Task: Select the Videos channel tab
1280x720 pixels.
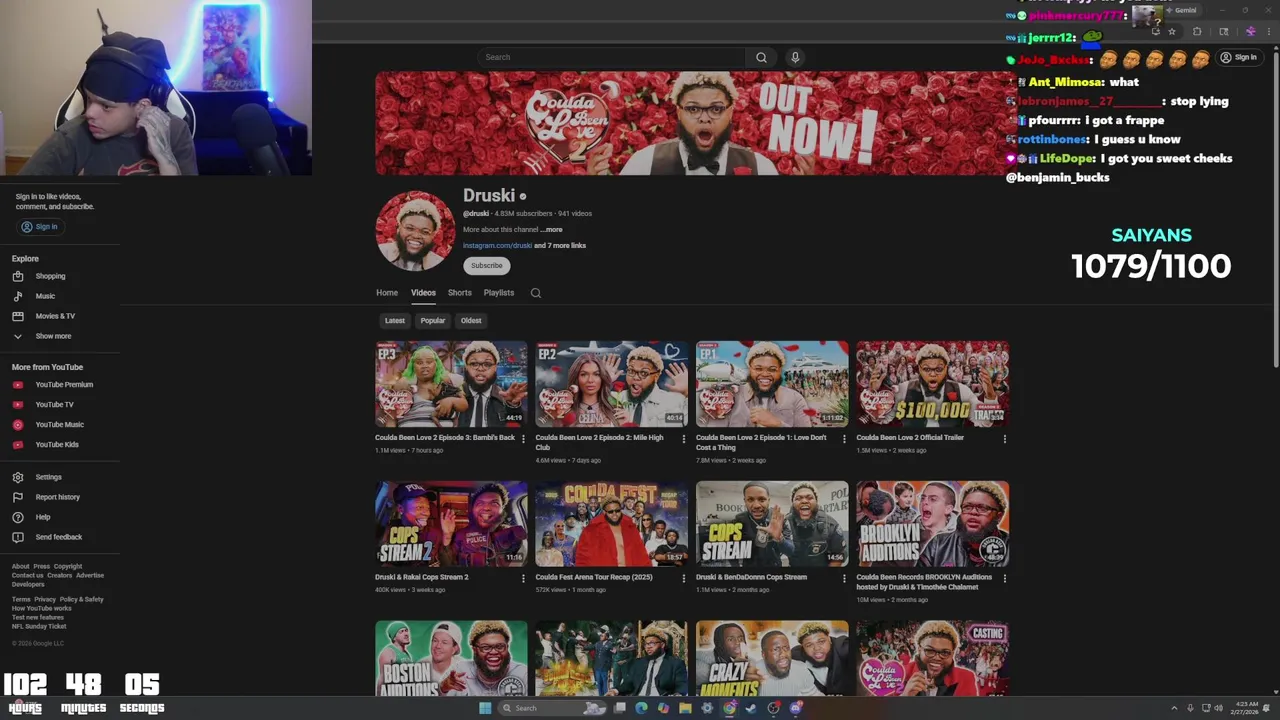Action: (x=423, y=293)
